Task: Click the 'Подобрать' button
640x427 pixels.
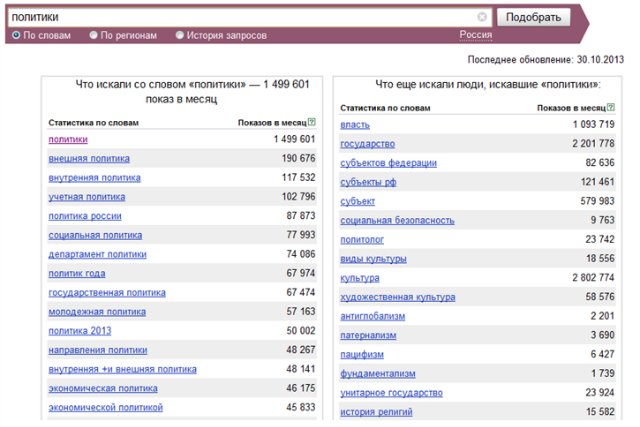Action: click(x=533, y=18)
